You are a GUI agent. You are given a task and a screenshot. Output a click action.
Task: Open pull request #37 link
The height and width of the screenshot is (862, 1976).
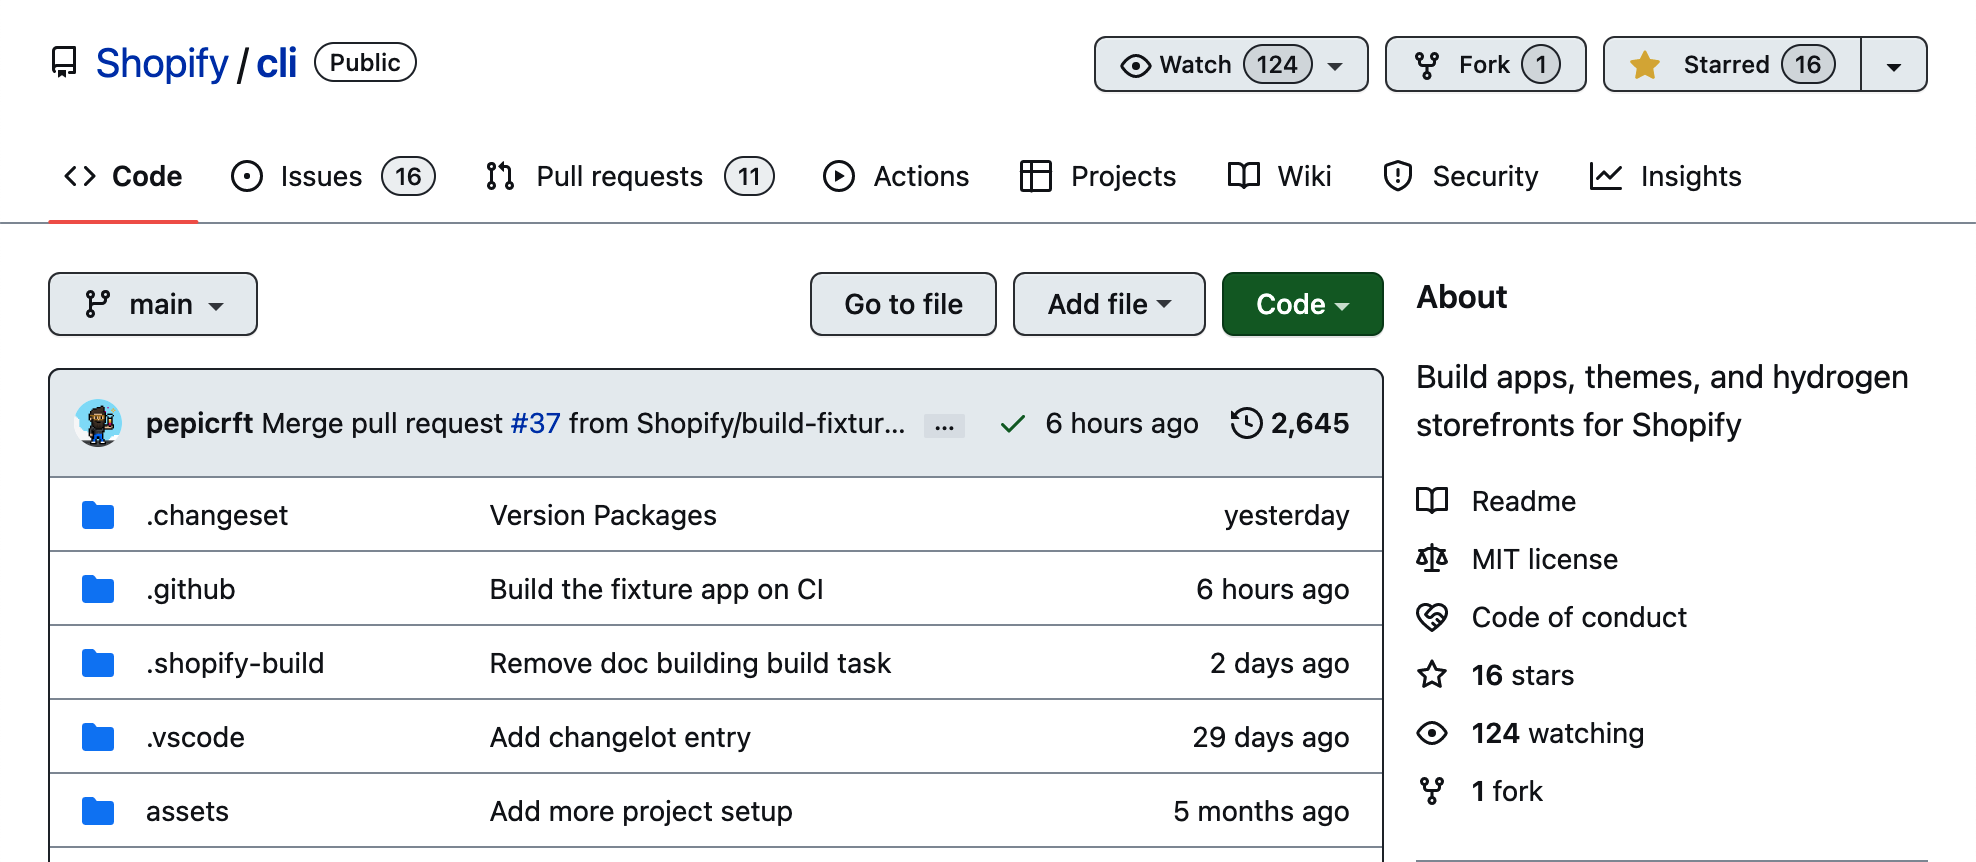click(535, 424)
